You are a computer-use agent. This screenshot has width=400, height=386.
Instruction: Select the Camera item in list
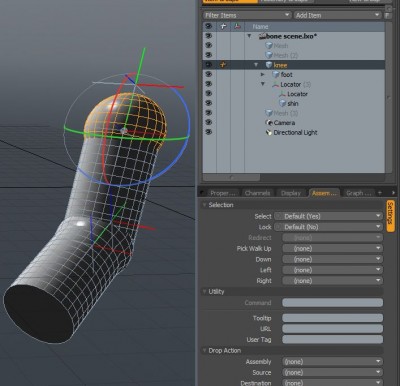click(284, 123)
